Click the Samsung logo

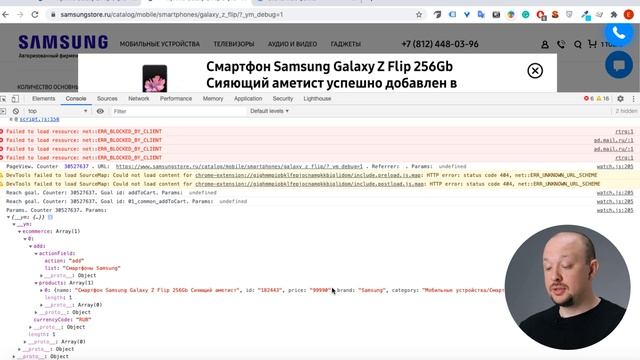coord(63,42)
